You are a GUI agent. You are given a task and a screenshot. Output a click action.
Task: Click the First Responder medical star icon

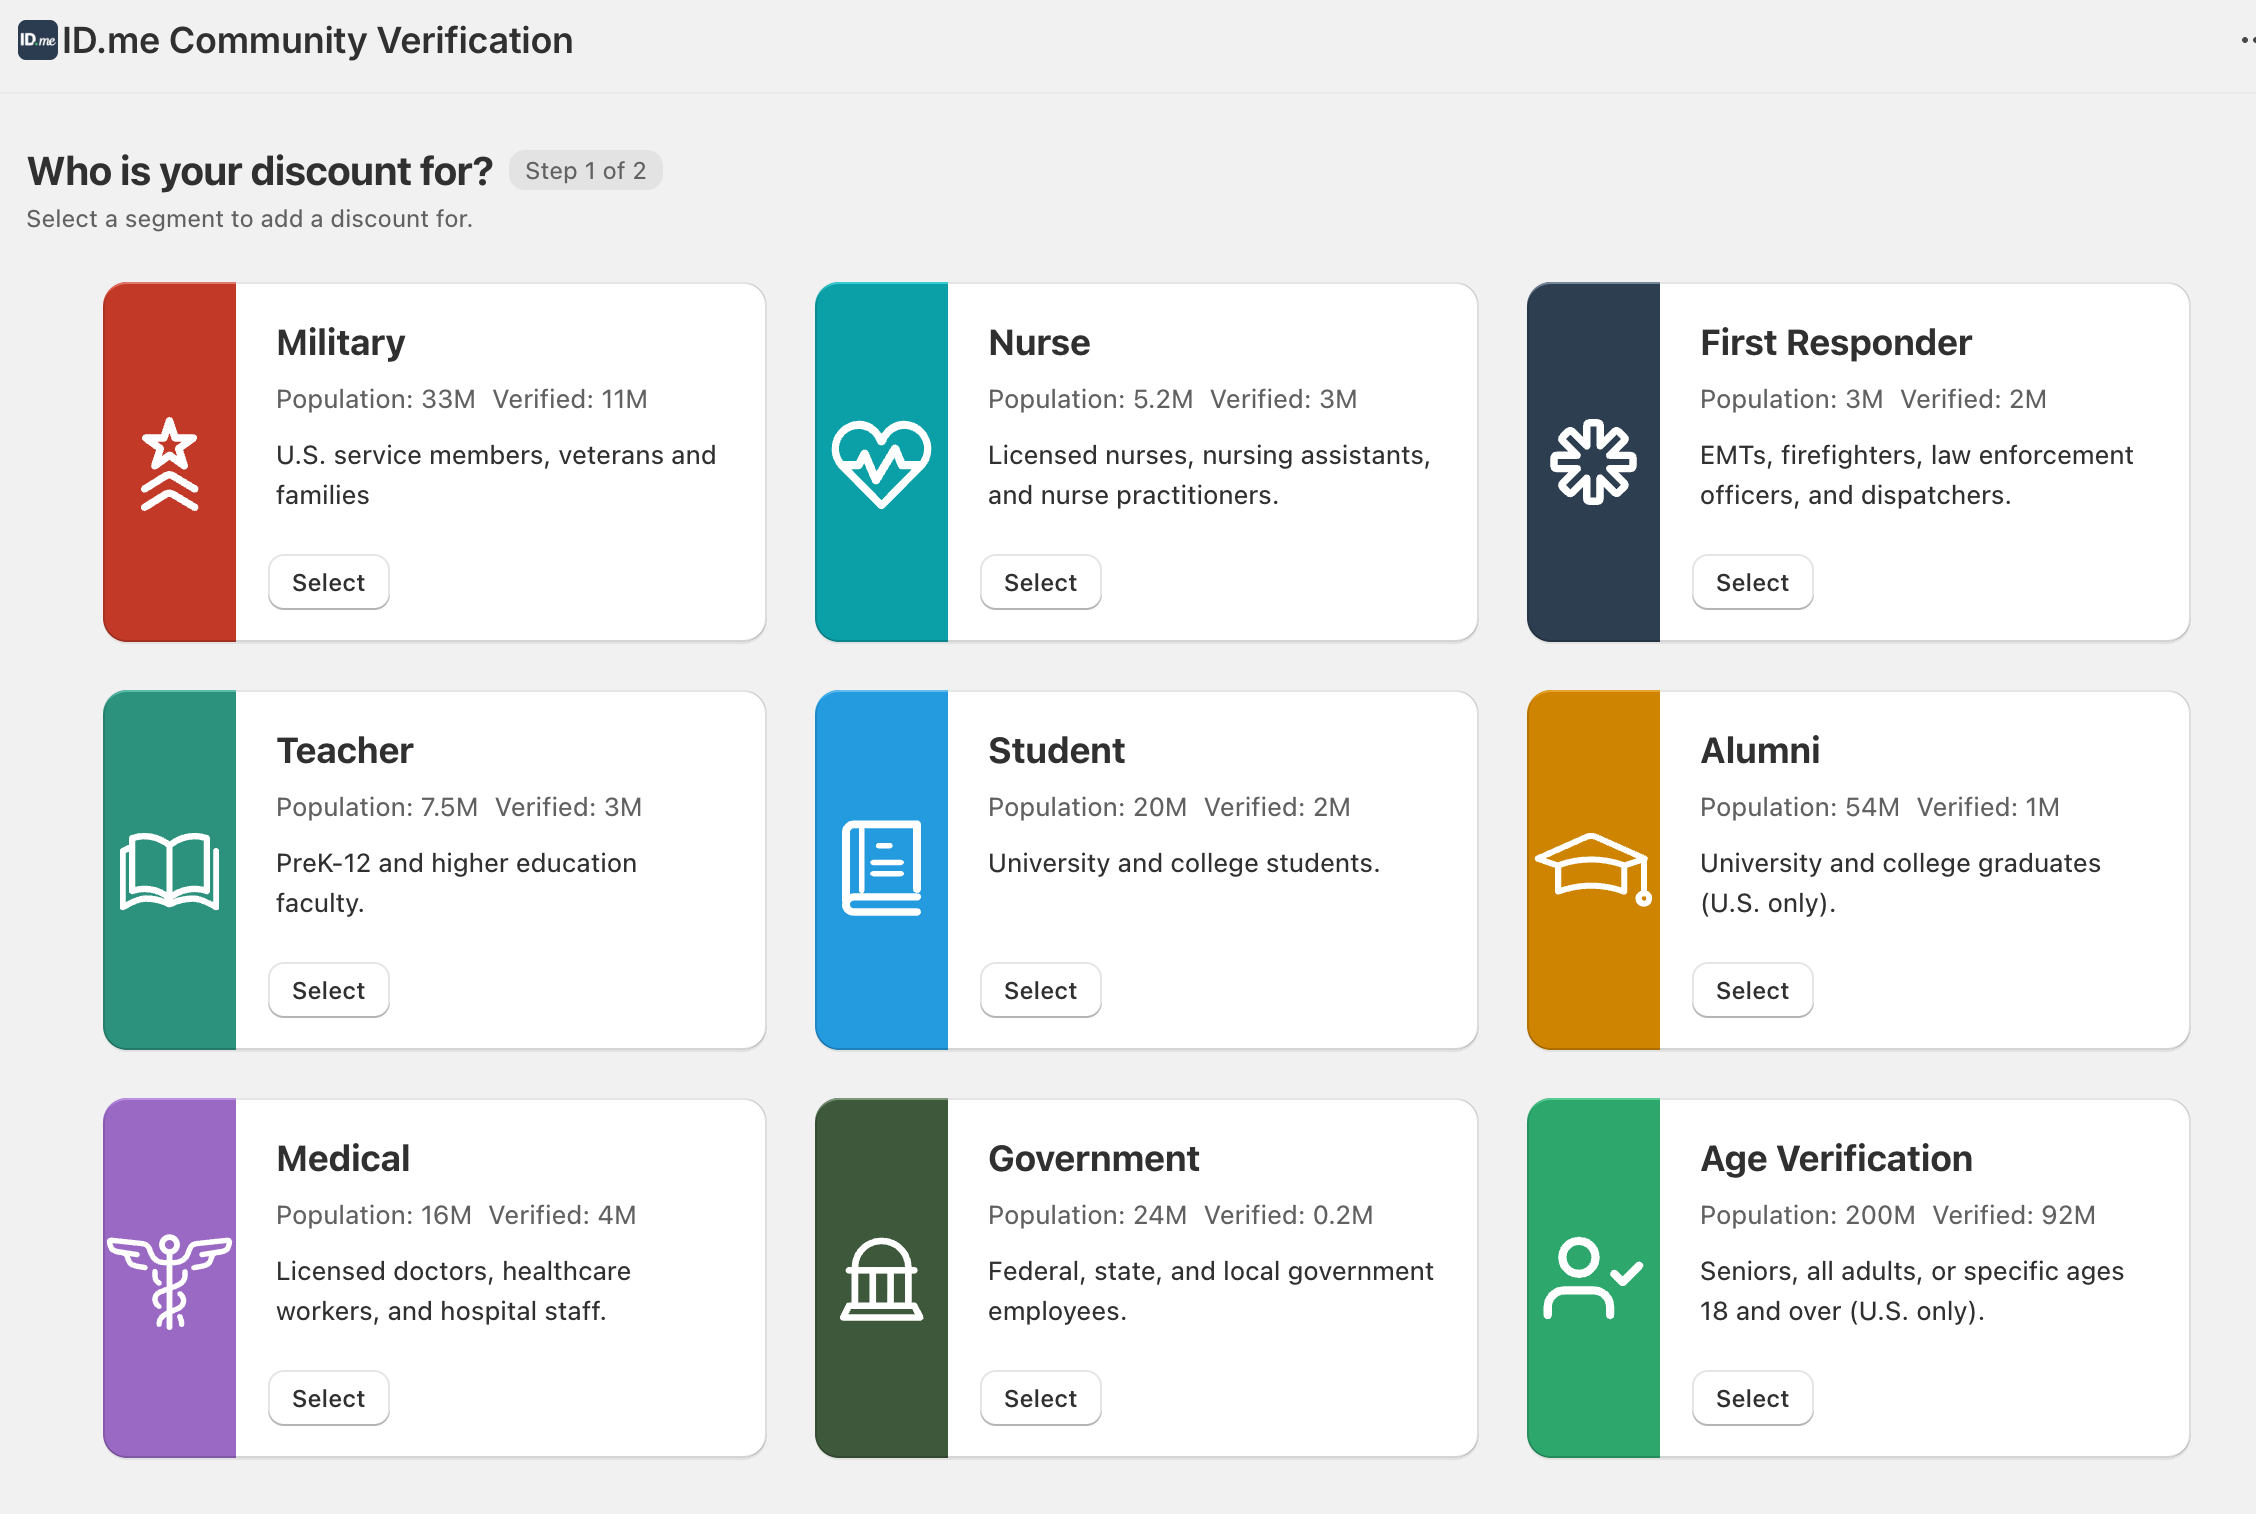[1594, 461]
